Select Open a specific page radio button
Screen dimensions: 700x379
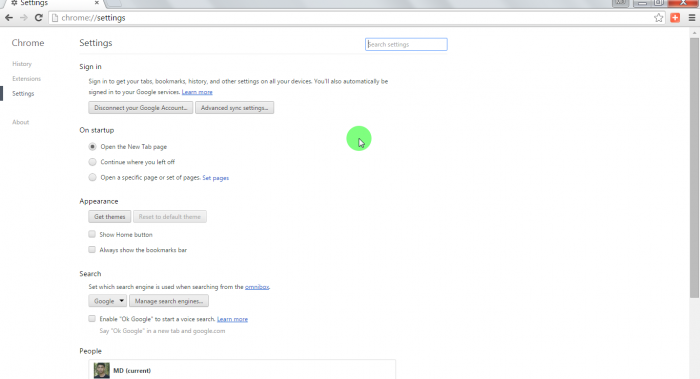click(92, 177)
